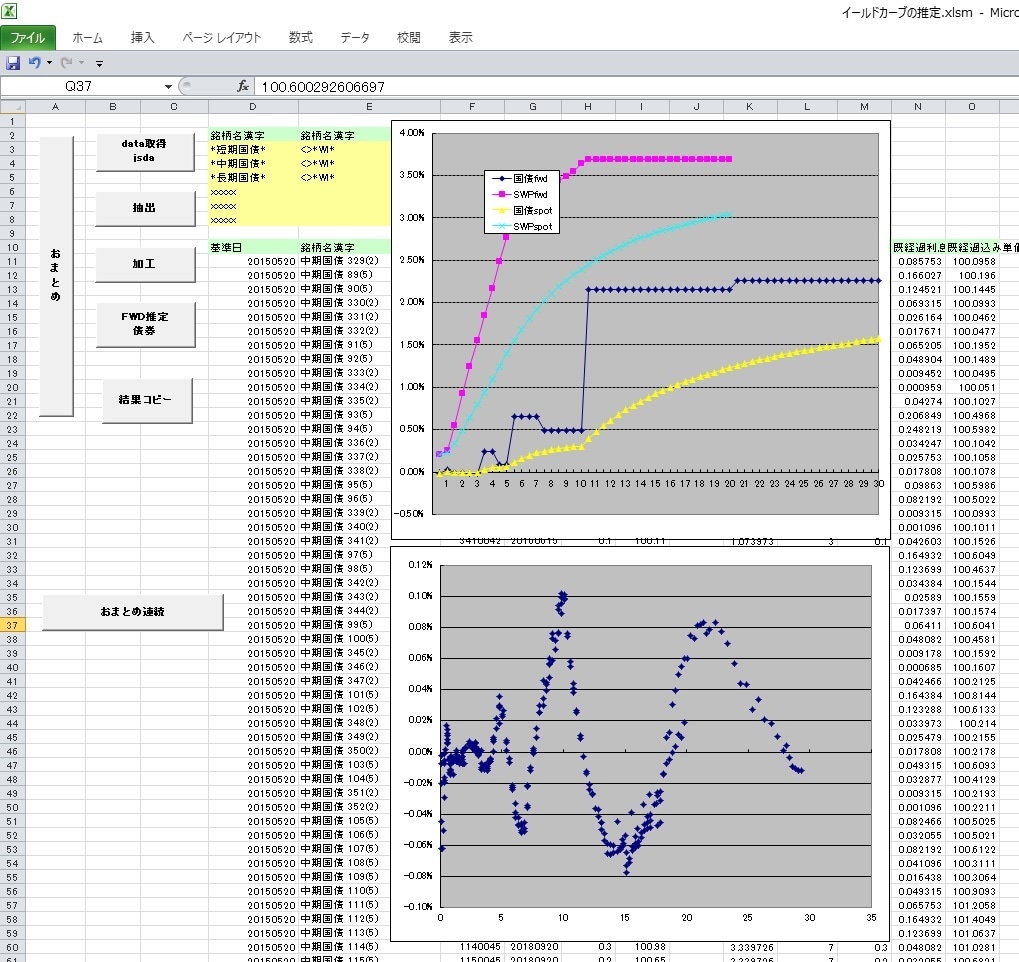Click the tall vertical おまとめ button
This screenshot has width=1019, height=962.
(x=56, y=276)
